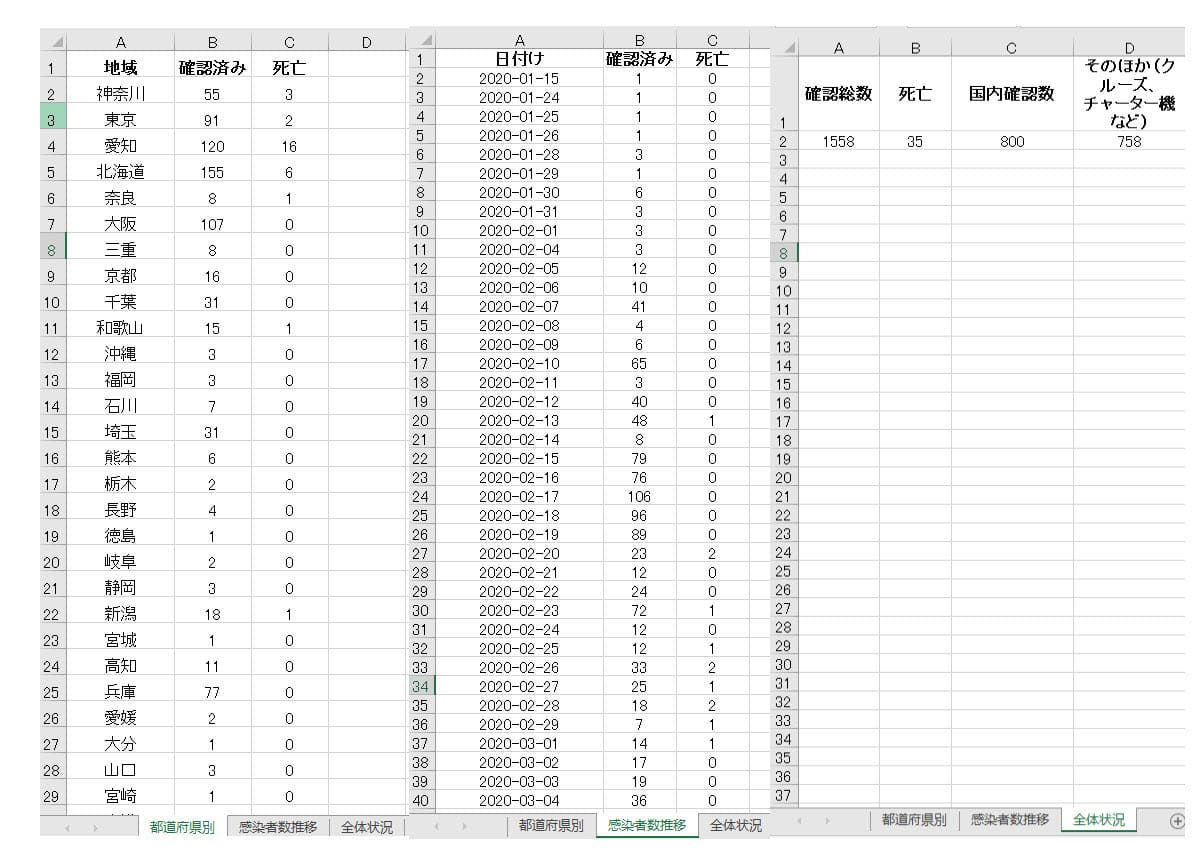1194x865 pixels.
Task: Select the 和歌山 cell
Action: point(120,328)
